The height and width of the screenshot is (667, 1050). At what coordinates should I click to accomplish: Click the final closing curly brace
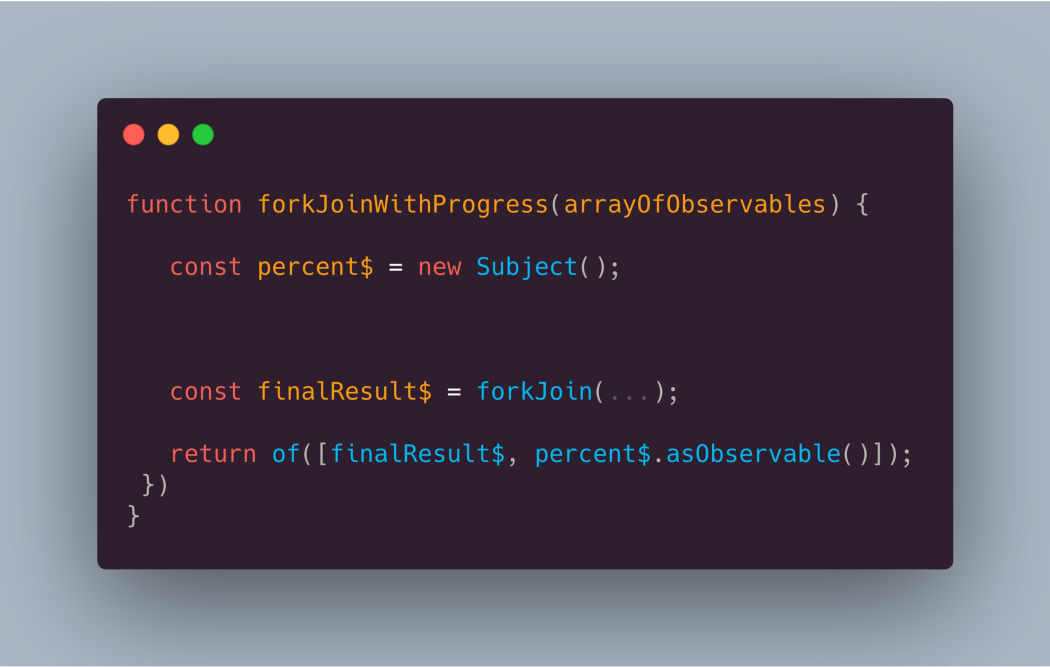tap(134, 516)
